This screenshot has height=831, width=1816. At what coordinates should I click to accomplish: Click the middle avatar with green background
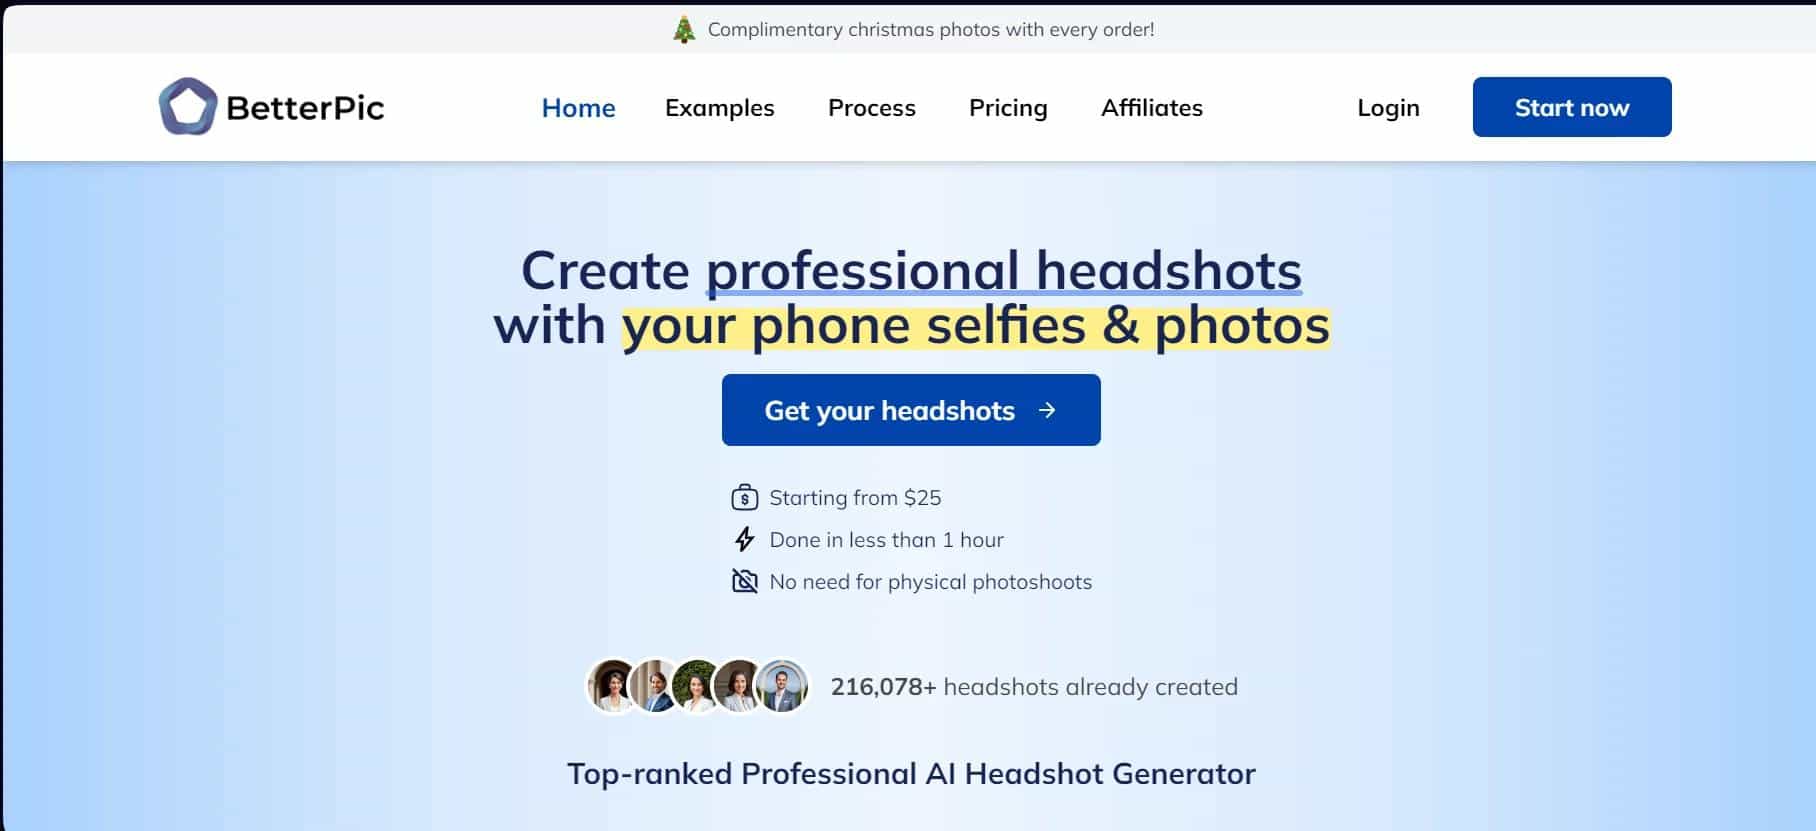[x=695, y=686]
